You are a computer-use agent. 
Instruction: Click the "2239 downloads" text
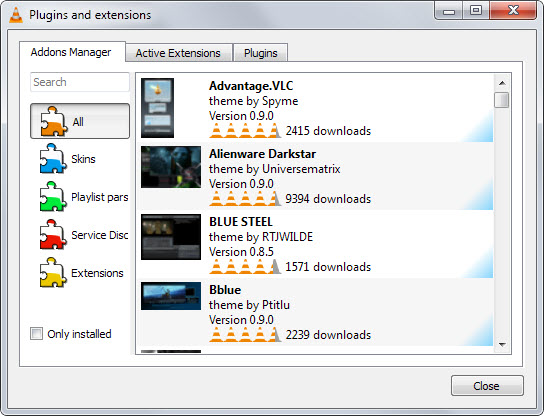click(x=328, y=335)
